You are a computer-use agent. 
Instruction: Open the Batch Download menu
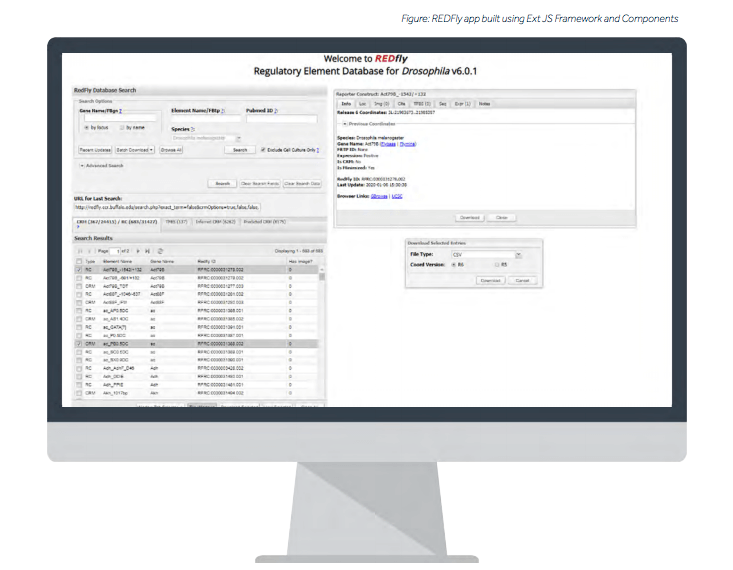[135, 150]
